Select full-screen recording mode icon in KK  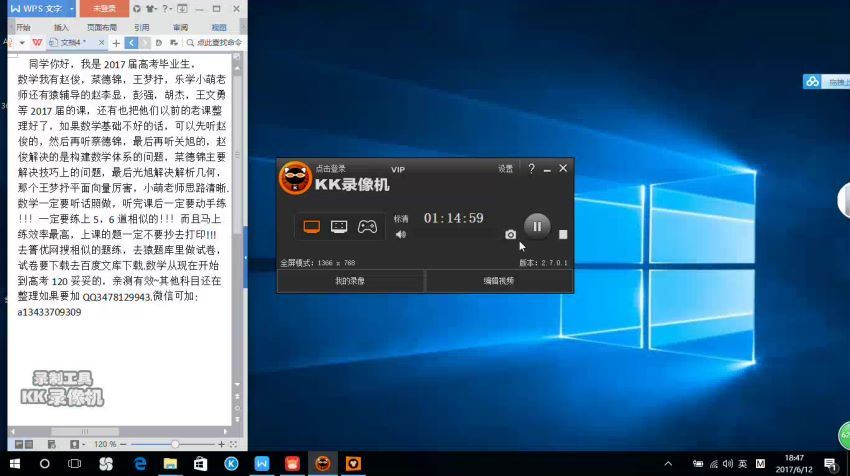[x=311, y=227]
